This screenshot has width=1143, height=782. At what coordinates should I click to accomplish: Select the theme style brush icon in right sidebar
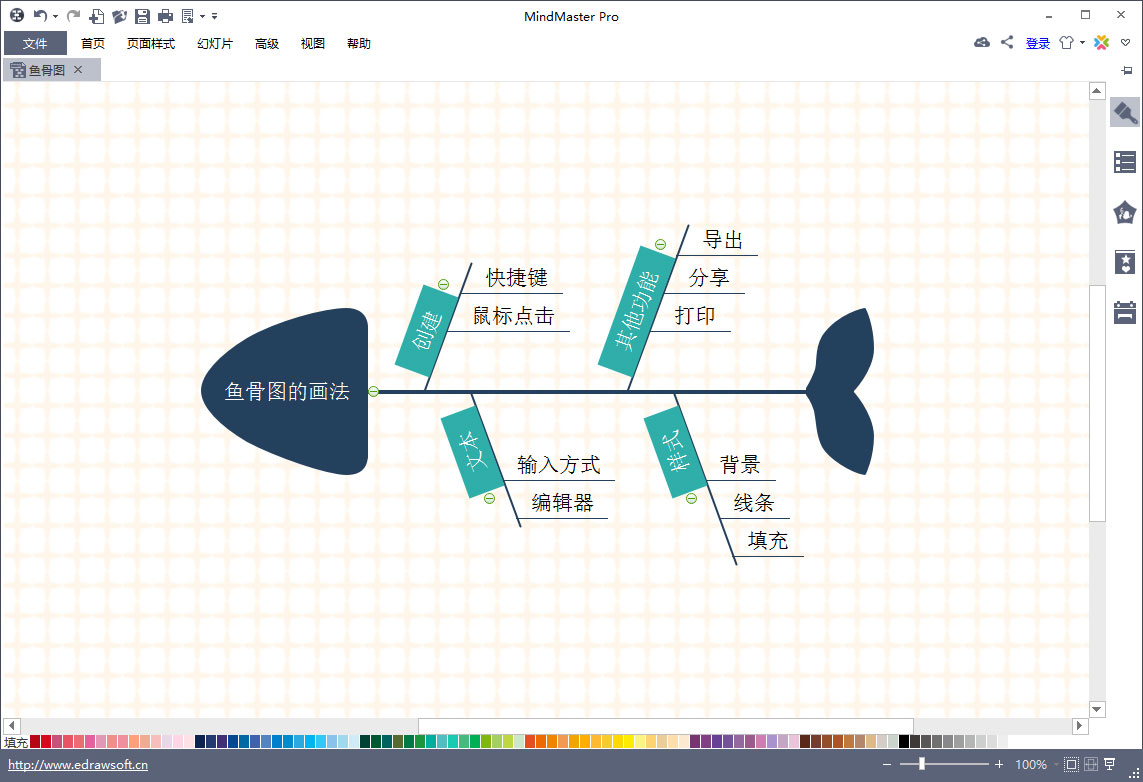pos(1124,112)
